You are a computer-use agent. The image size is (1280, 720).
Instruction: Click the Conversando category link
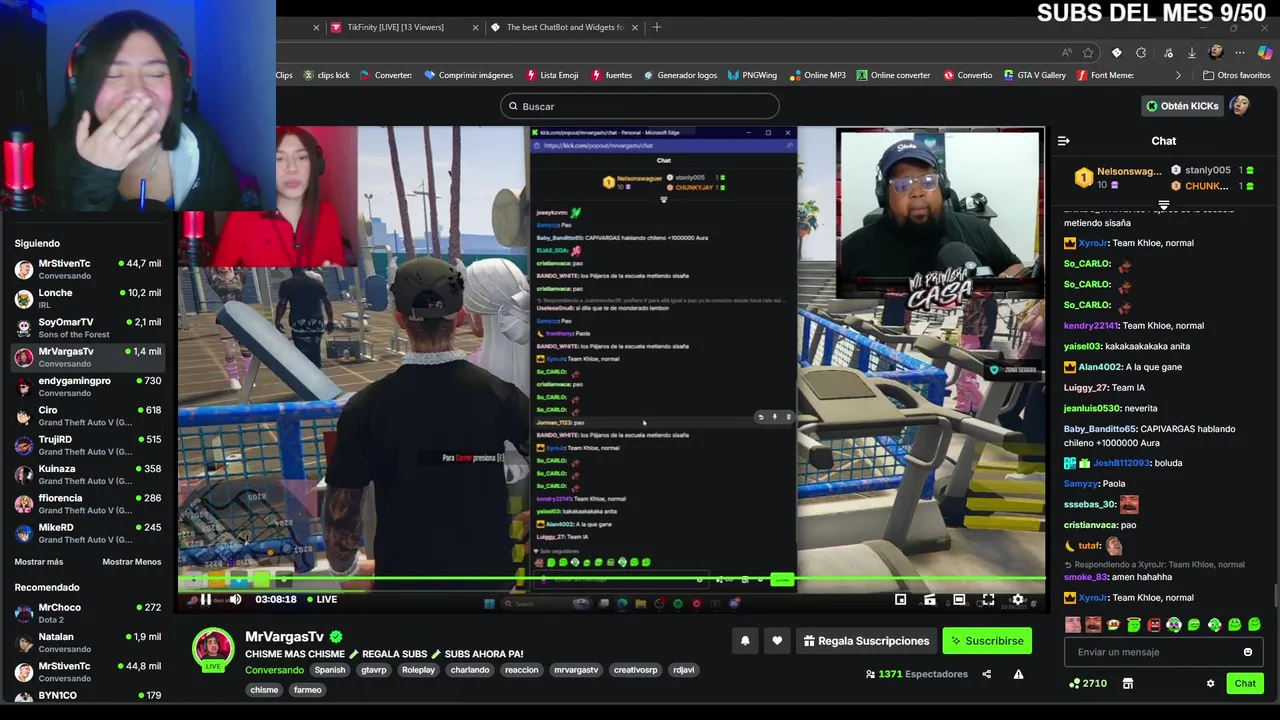pyautogui.click(x=274, y=670)
